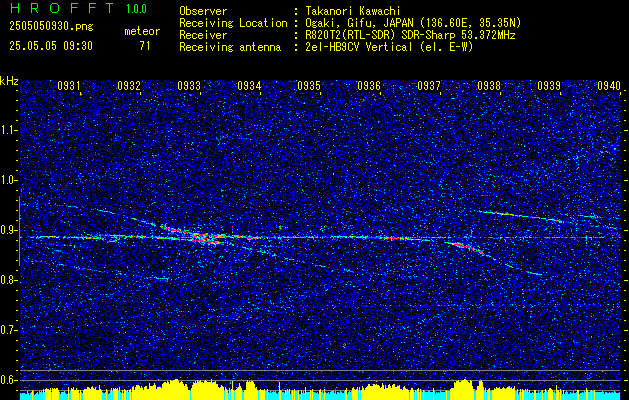The width and height of the screenshot is (629, 400).
Task: Click the 0934 time marker
Action: click(249, 85)
